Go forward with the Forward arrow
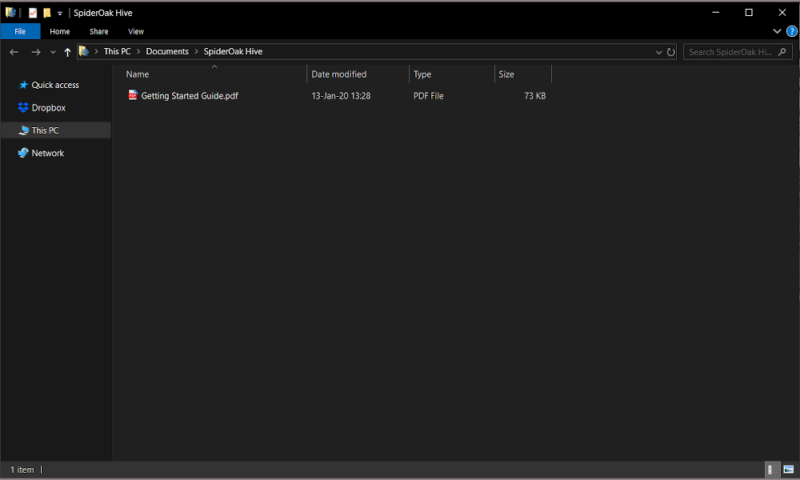This screenshot has width=800, height=480. pyautogui.click(x=36, y=52)
